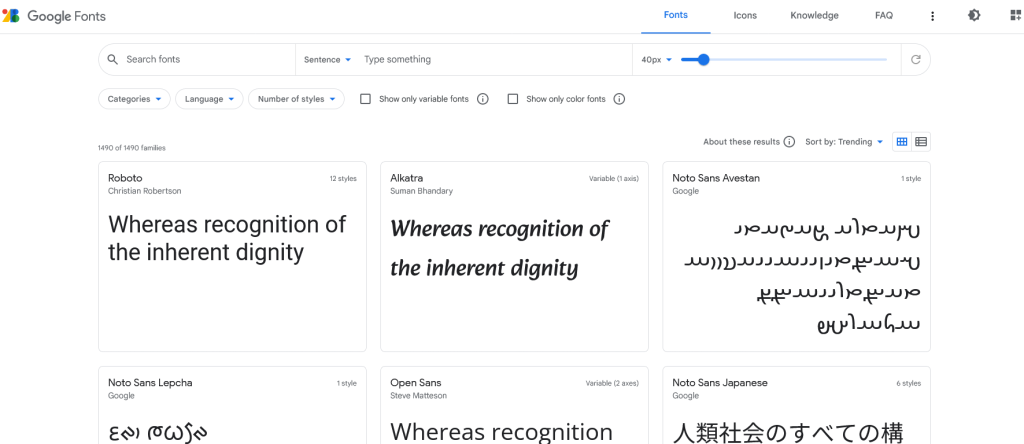
Task: Open the FAQ page link
Action: pyautogui.click(x=884, y=16)
